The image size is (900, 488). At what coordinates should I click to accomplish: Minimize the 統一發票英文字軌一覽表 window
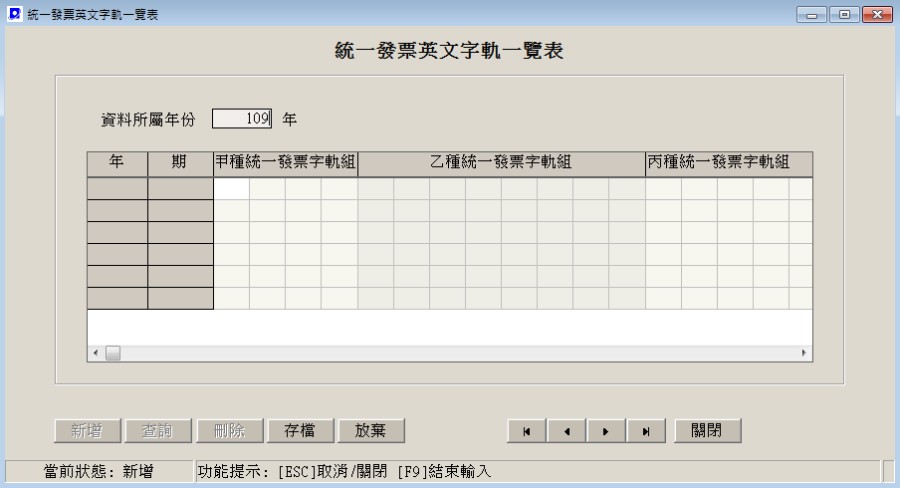coord(811,14)
